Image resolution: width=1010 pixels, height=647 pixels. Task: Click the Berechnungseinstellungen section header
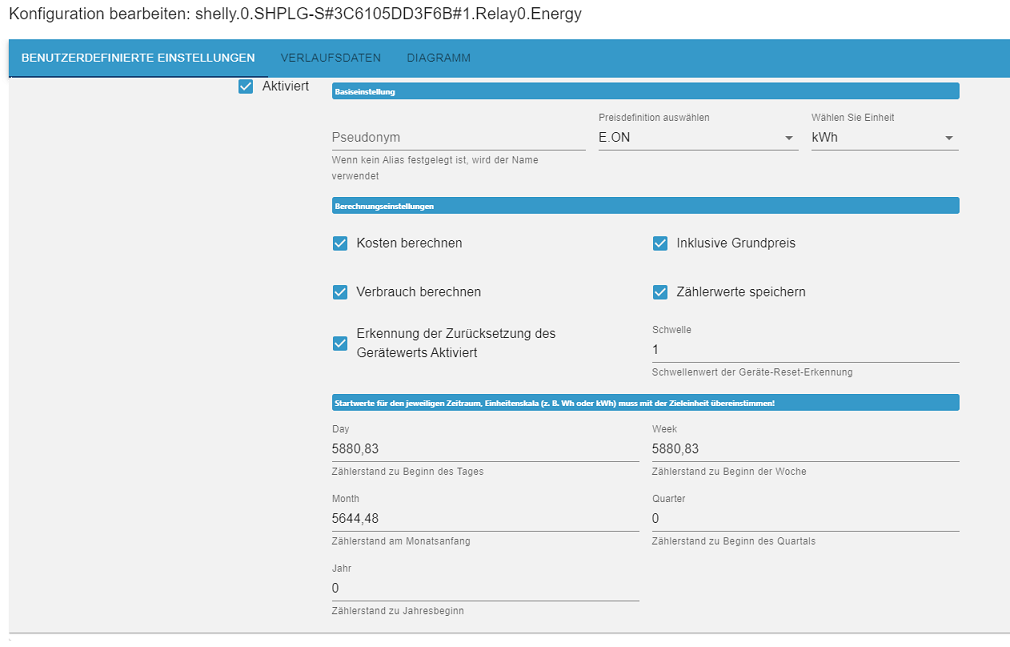(645, 206)
